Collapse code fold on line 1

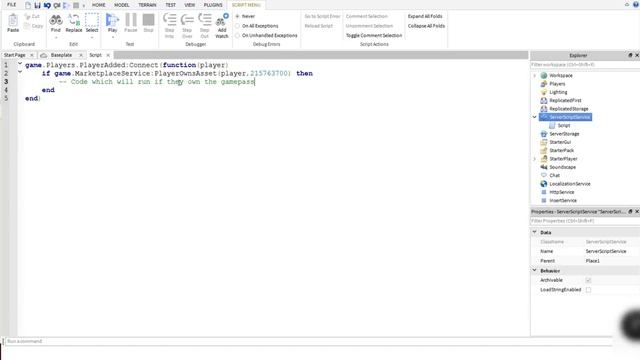click(x=20, y=64)
